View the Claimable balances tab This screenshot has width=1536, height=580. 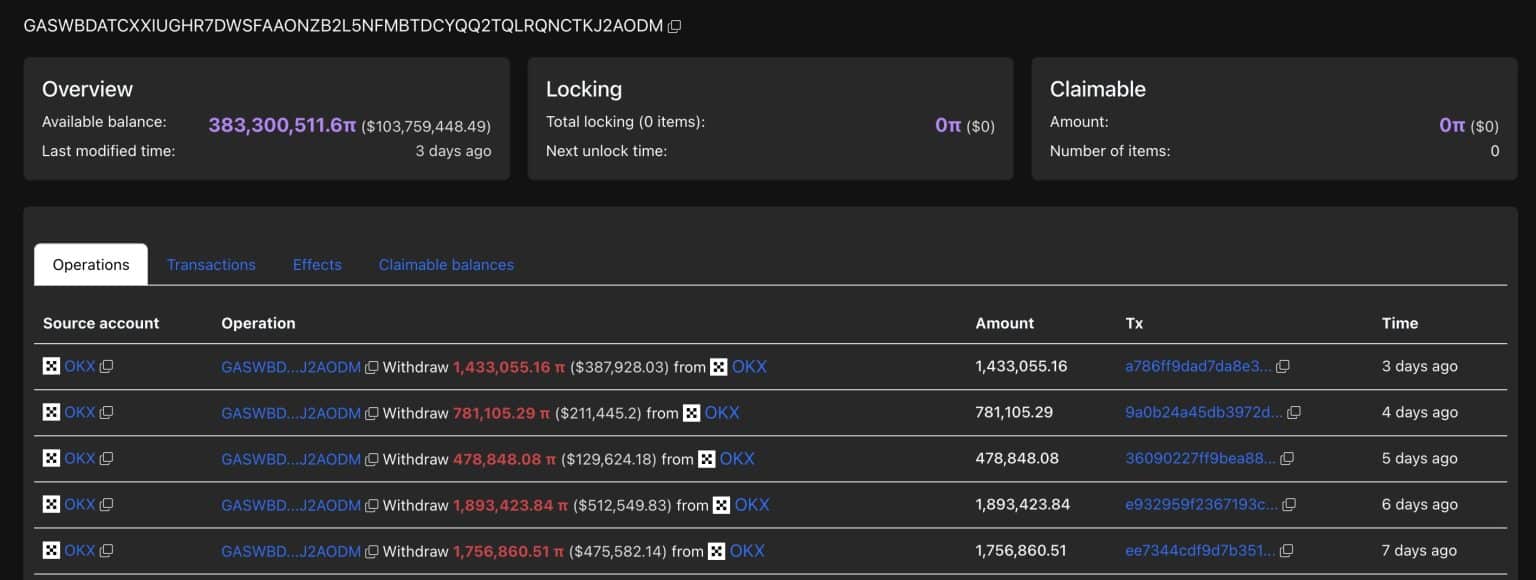[x=445, y=264]
